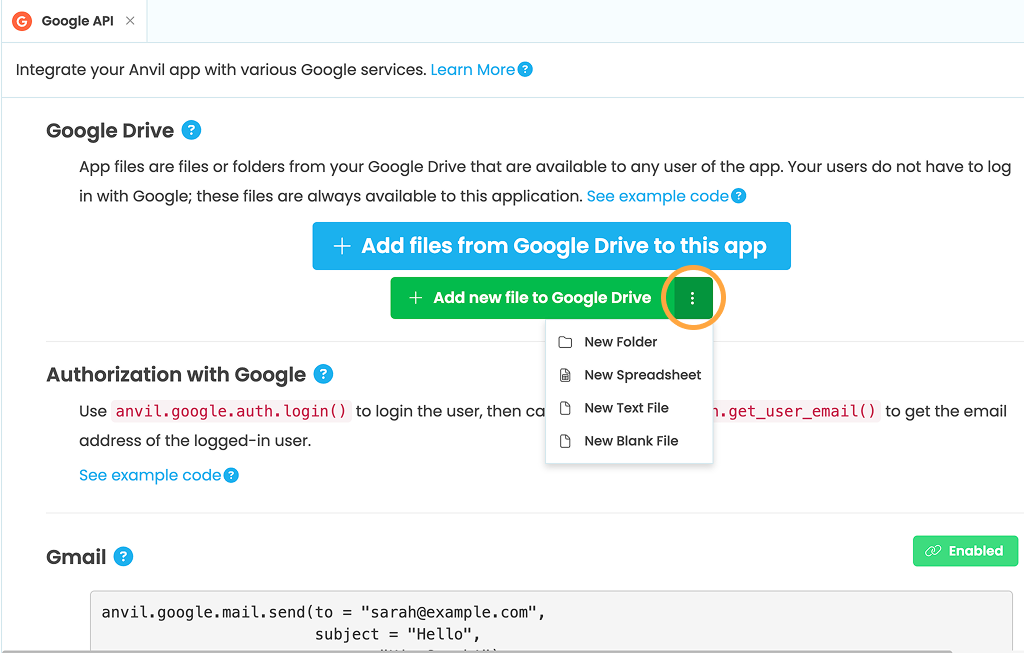Open the Authorization See example code link
The height and width of the screenshot is (653, 1024).
click(x=150, y=475)
